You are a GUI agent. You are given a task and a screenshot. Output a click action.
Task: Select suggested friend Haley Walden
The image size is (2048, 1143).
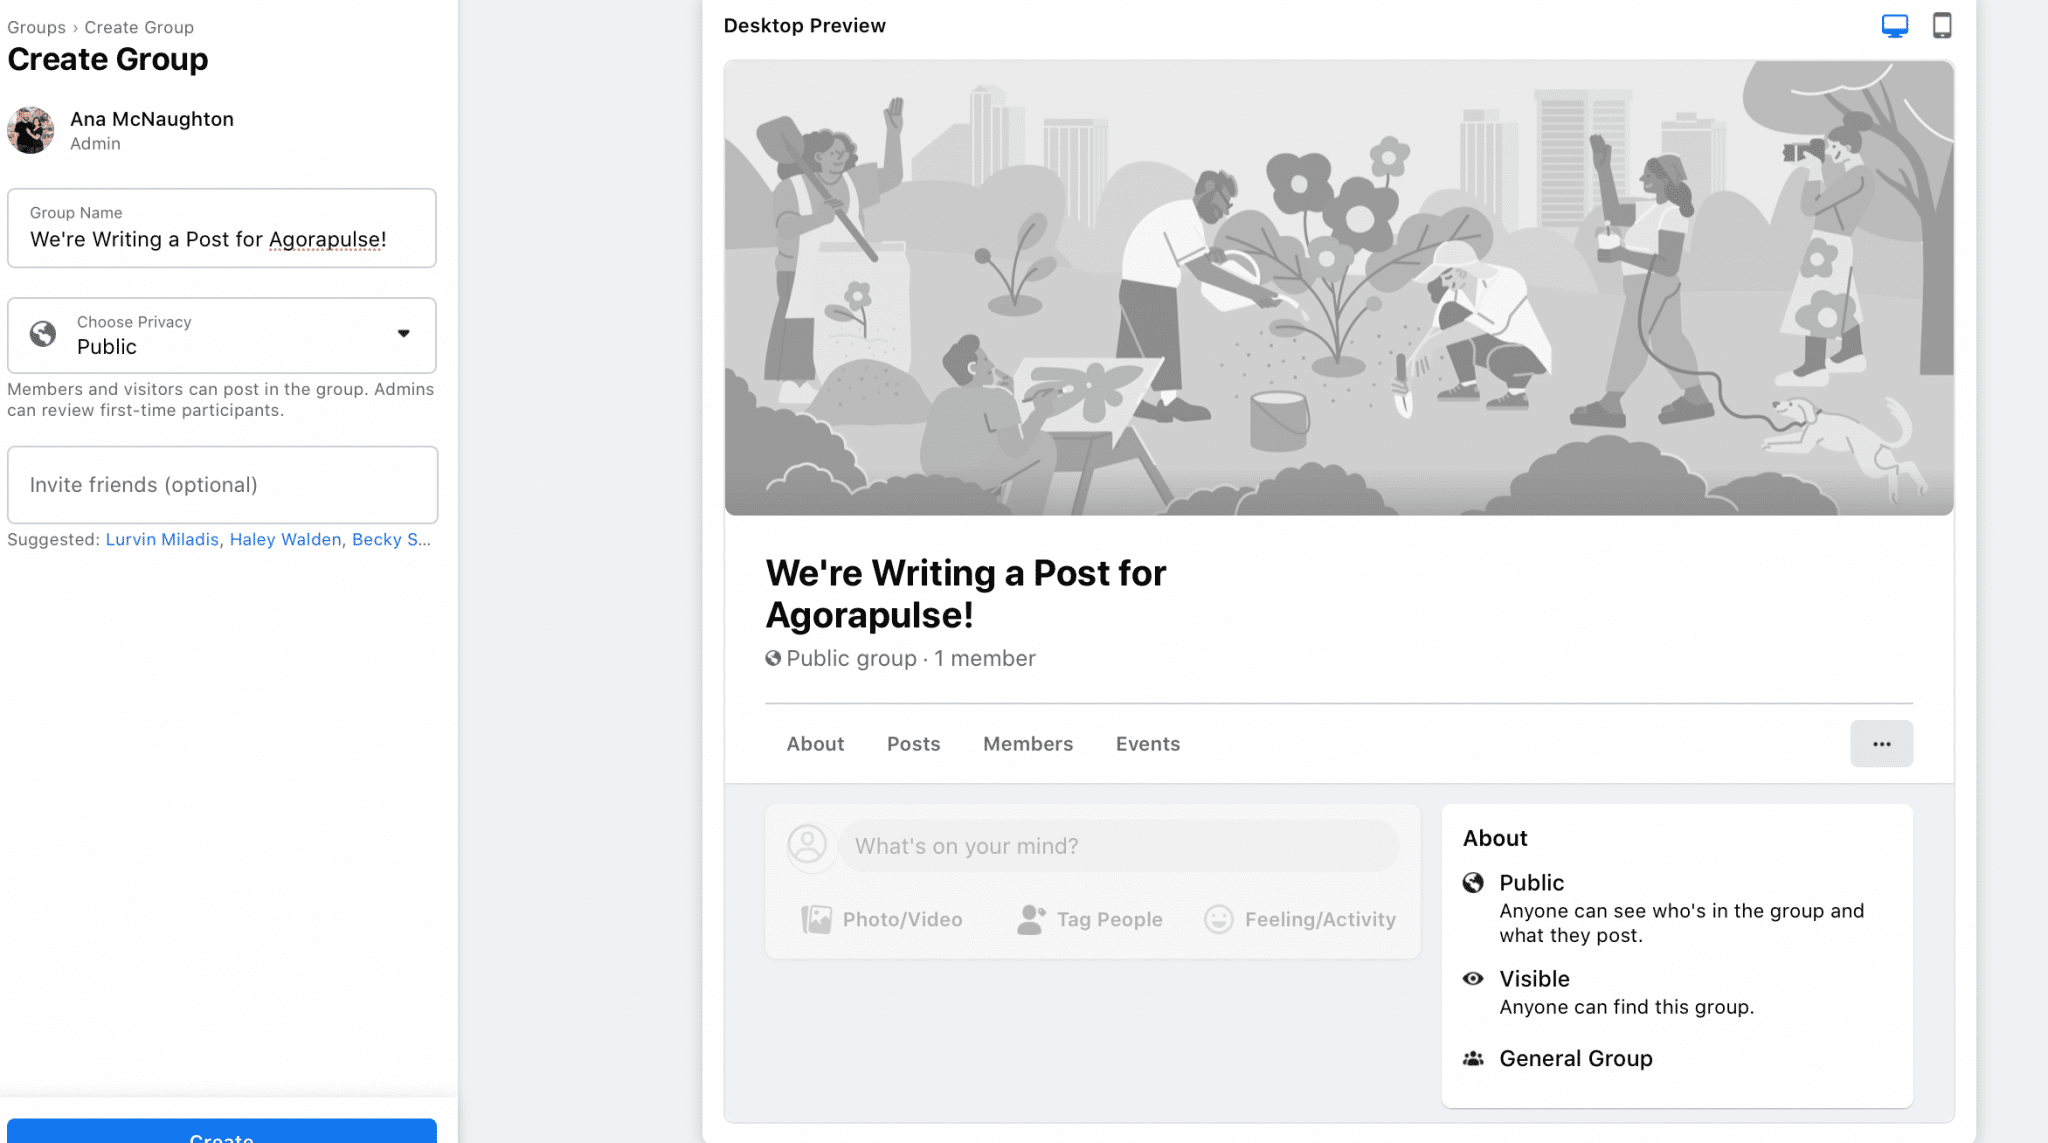click(x=285, y=540)
